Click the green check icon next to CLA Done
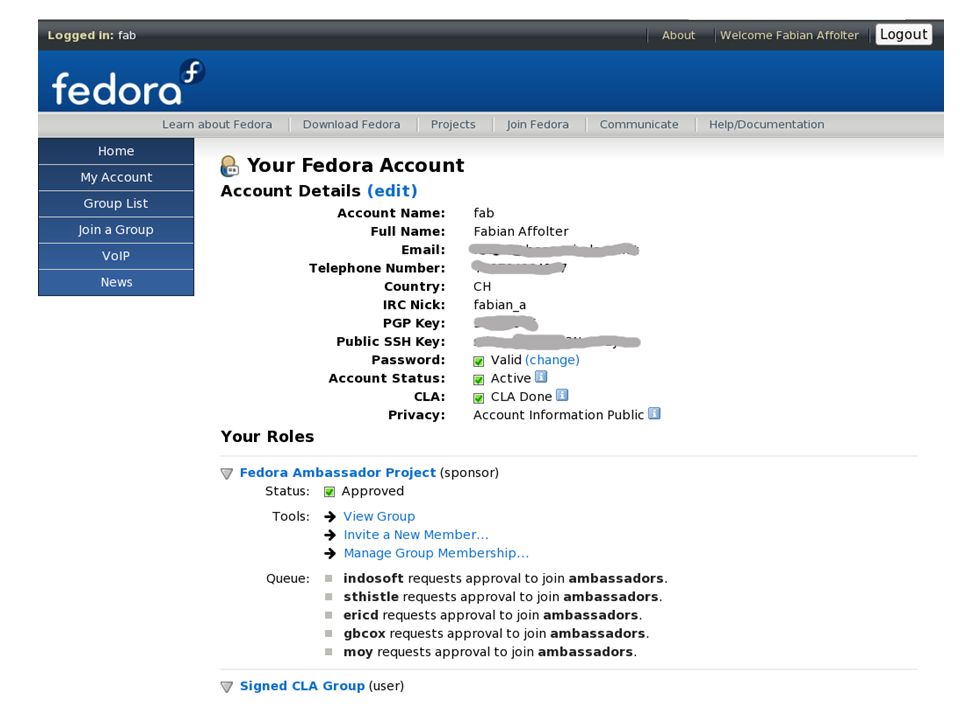Screen dimensions: 960x720 point(479,398)
